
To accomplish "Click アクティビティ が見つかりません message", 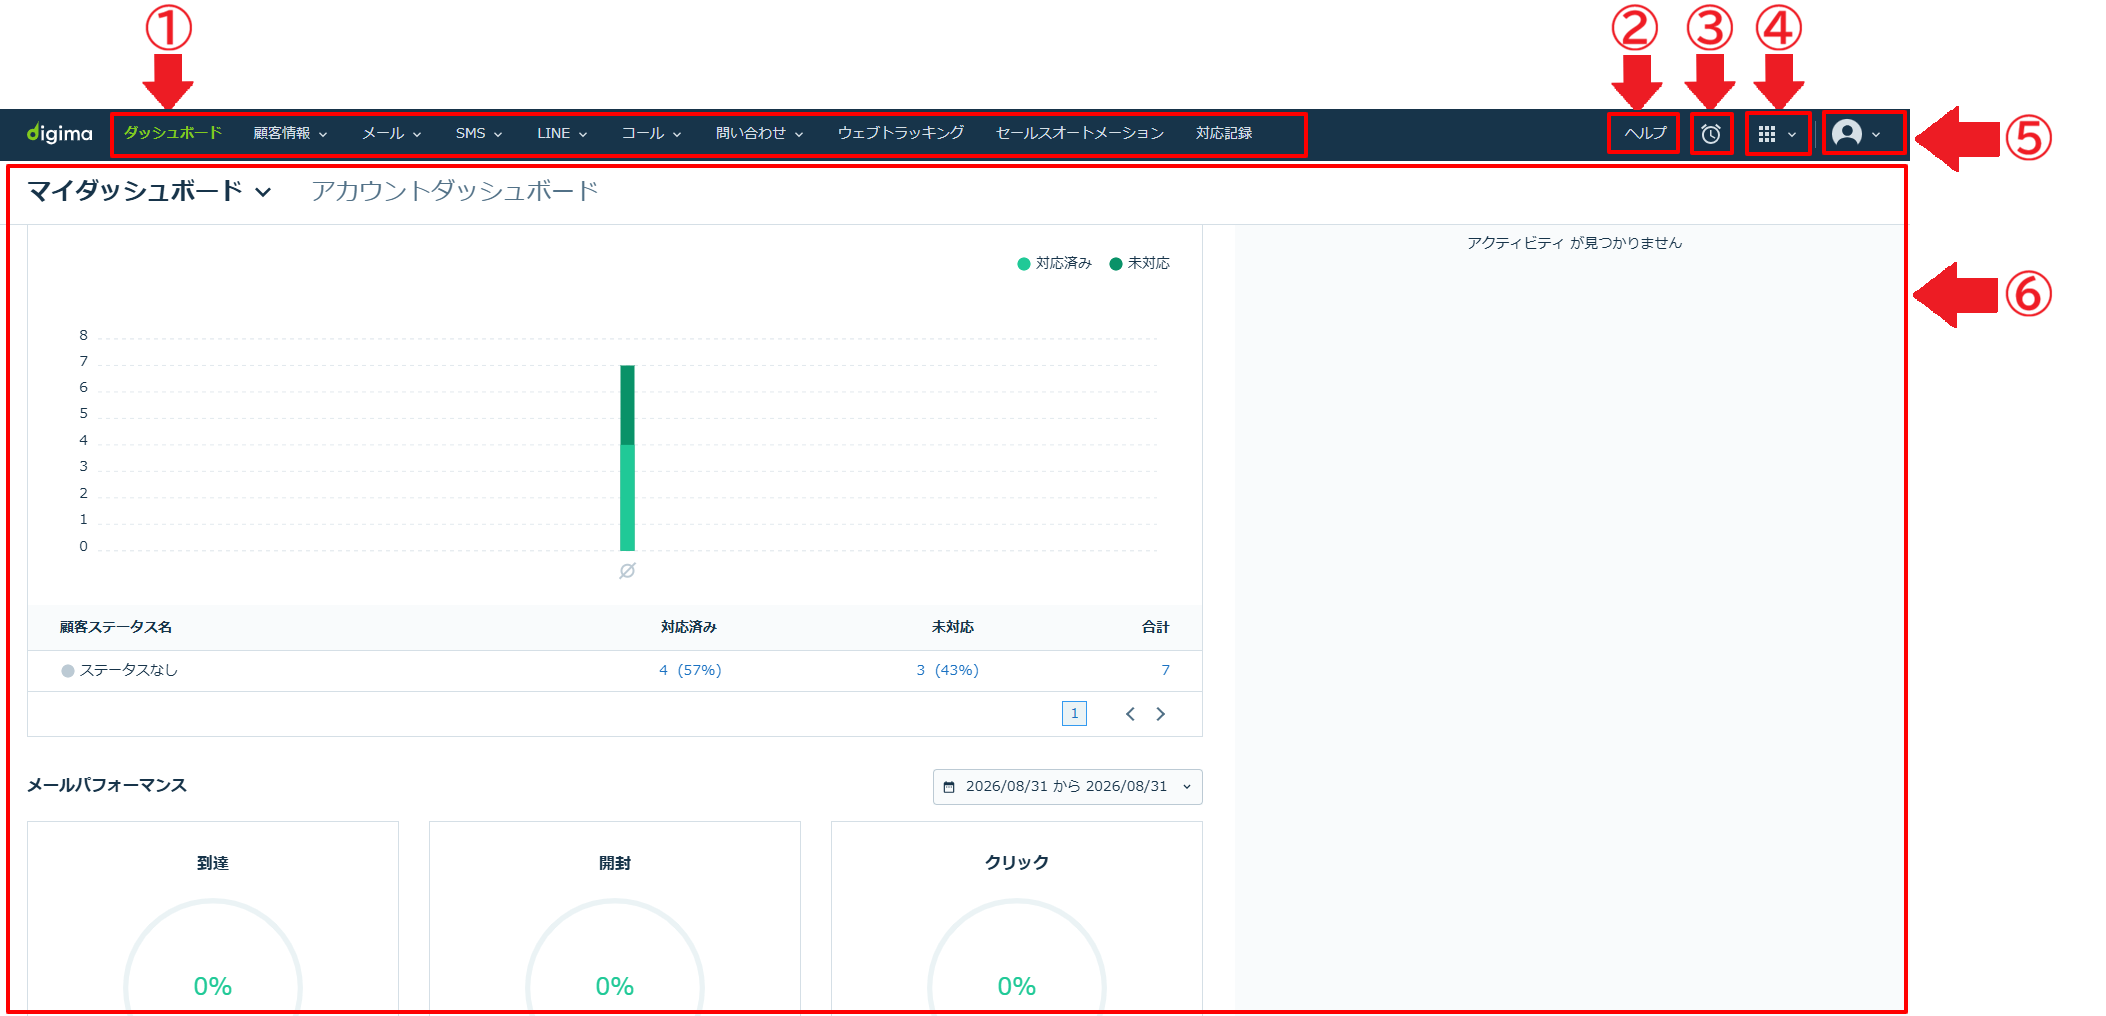I will (x=1575, y=243).
